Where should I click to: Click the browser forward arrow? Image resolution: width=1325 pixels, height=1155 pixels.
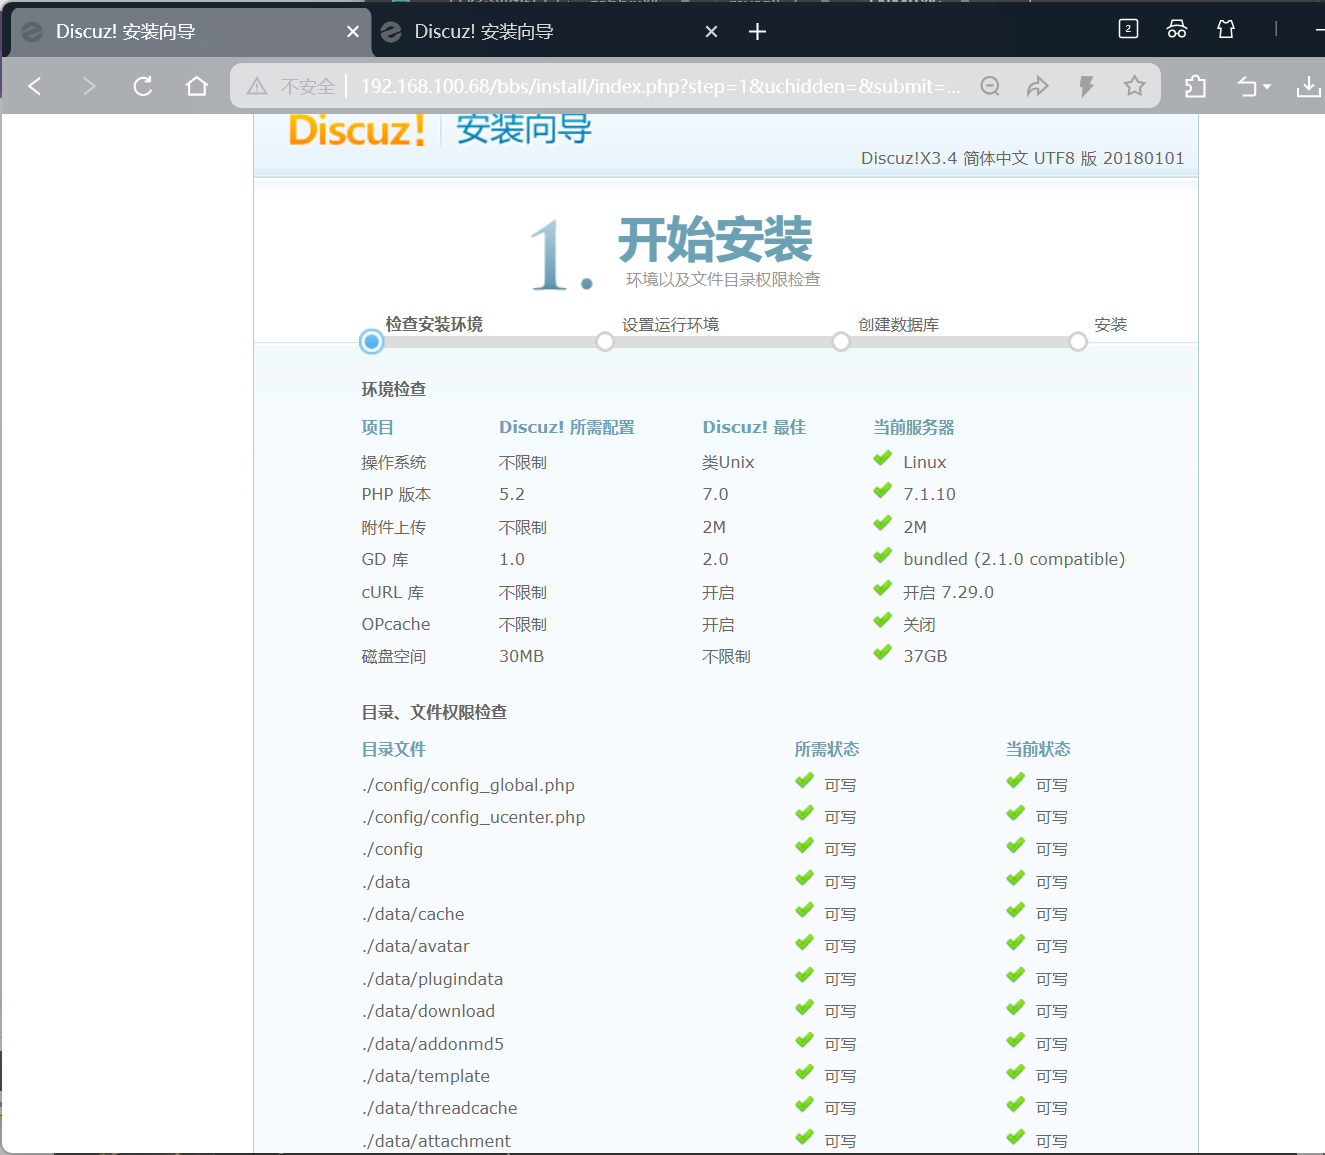point(89,86)
